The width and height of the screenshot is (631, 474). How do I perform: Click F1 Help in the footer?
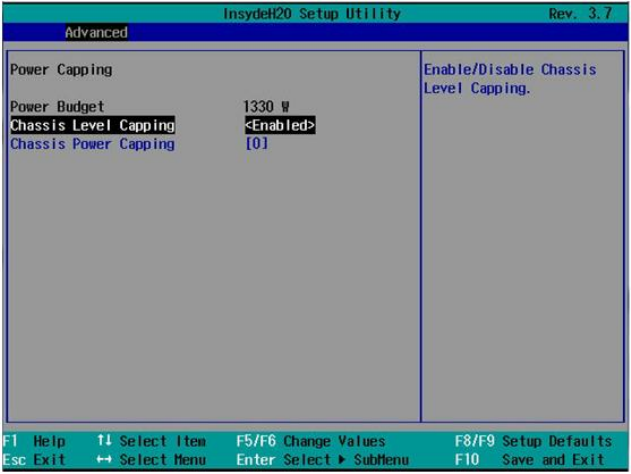click(x=34, y=441)
